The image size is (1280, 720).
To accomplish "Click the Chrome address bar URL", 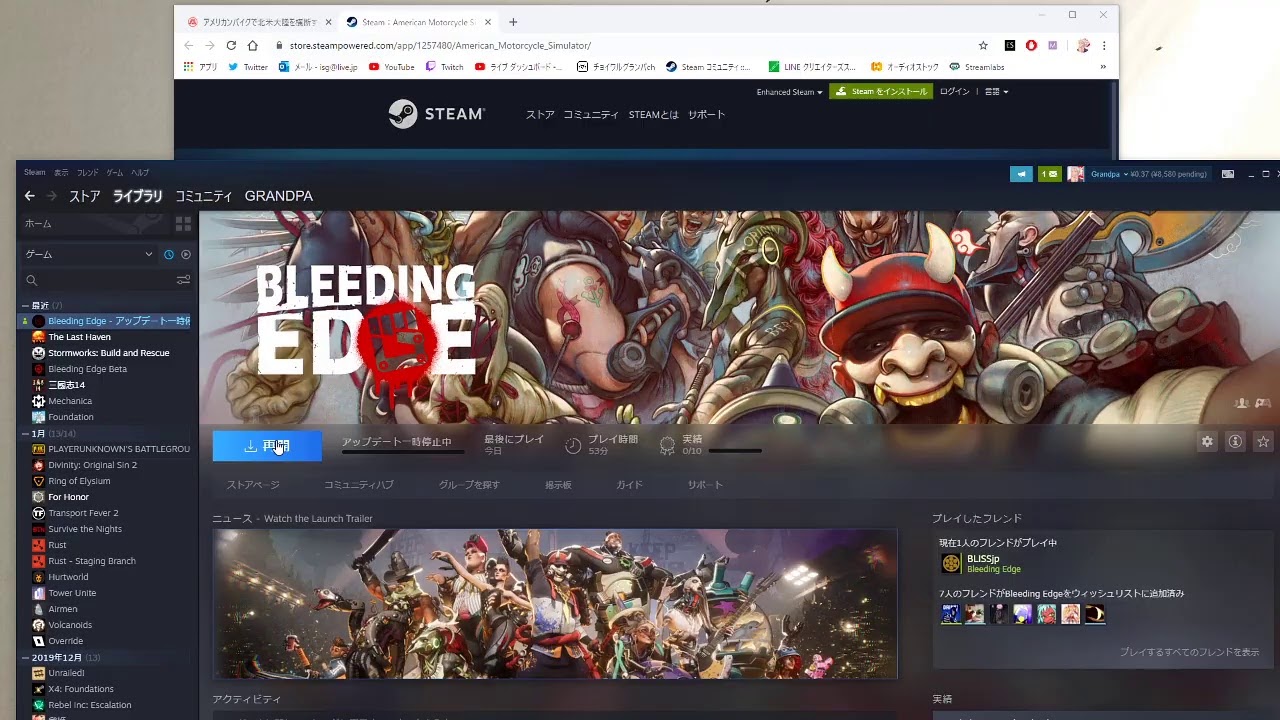I will [x=440, y=45].
